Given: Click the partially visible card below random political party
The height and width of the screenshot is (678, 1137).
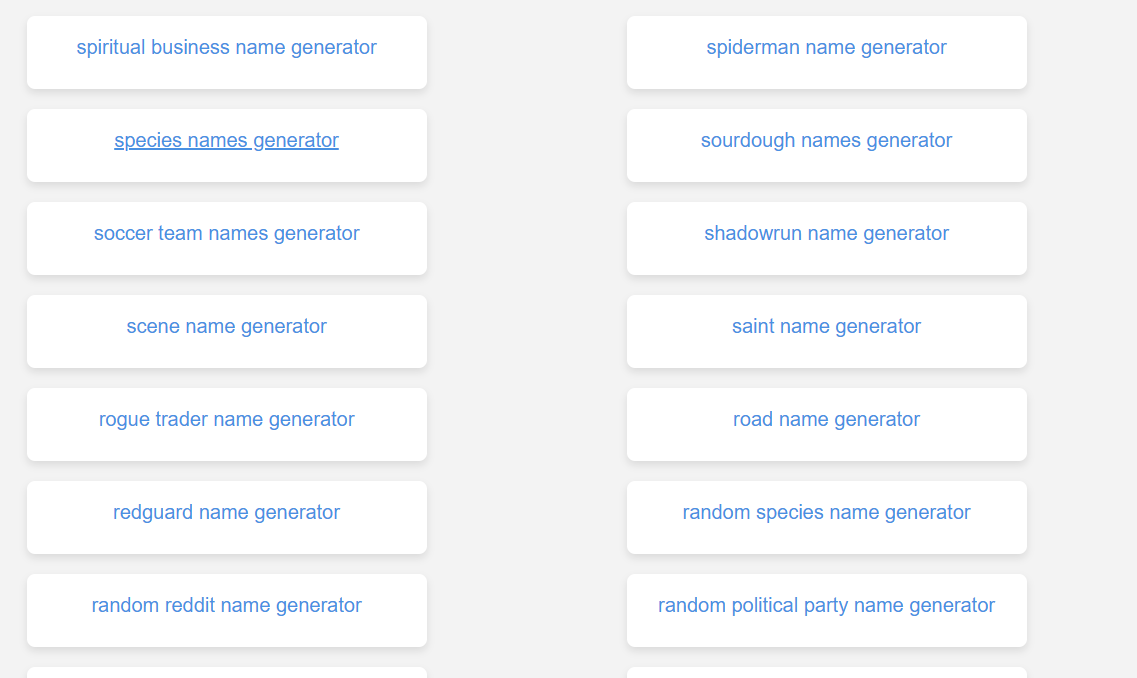Looking at the screenshot, I should tap(826, 673).
